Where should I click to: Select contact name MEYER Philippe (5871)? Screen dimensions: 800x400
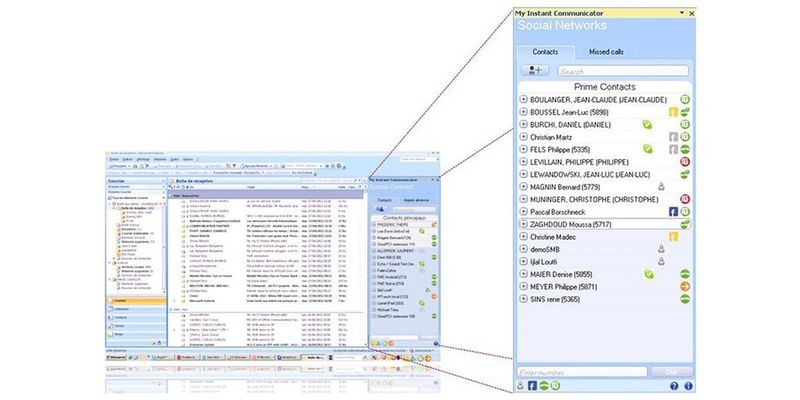click(x=563, y=287)
